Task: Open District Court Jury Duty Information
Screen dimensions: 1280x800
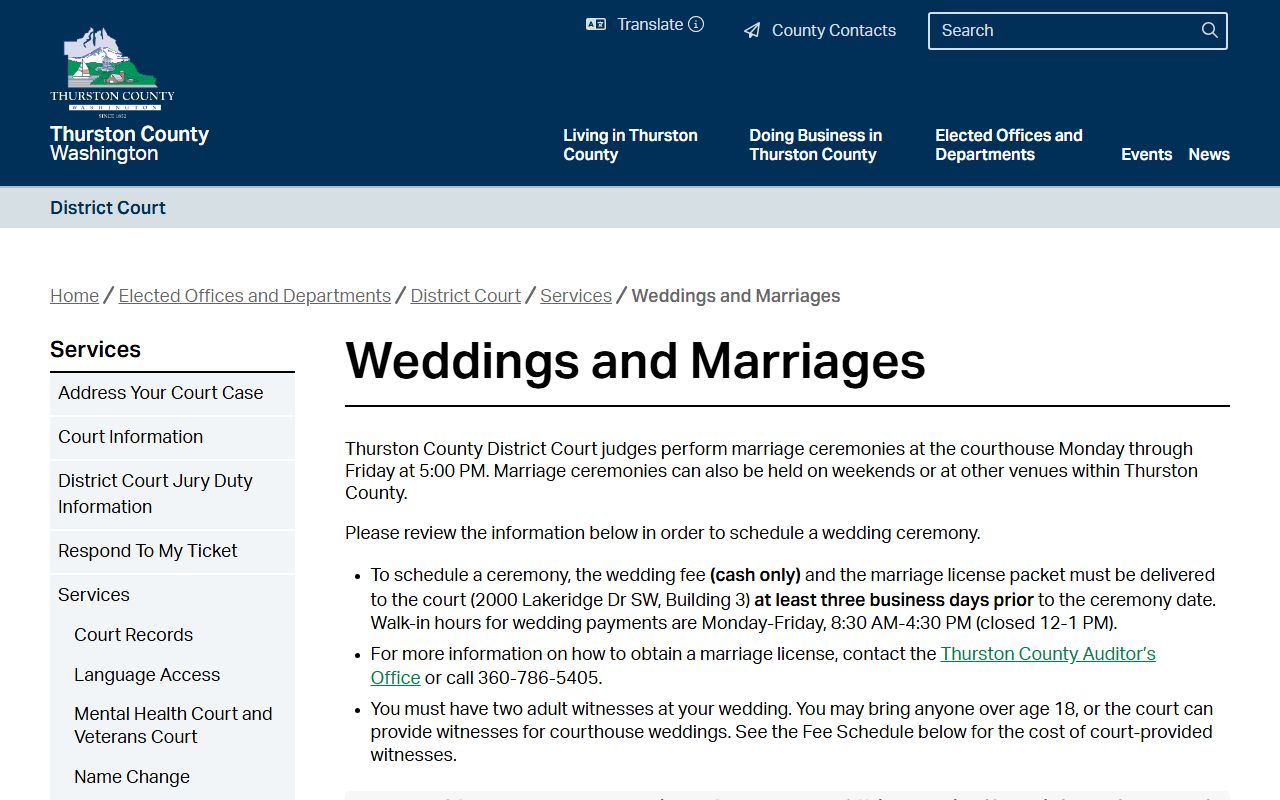Action: click(x=172, y=494)
